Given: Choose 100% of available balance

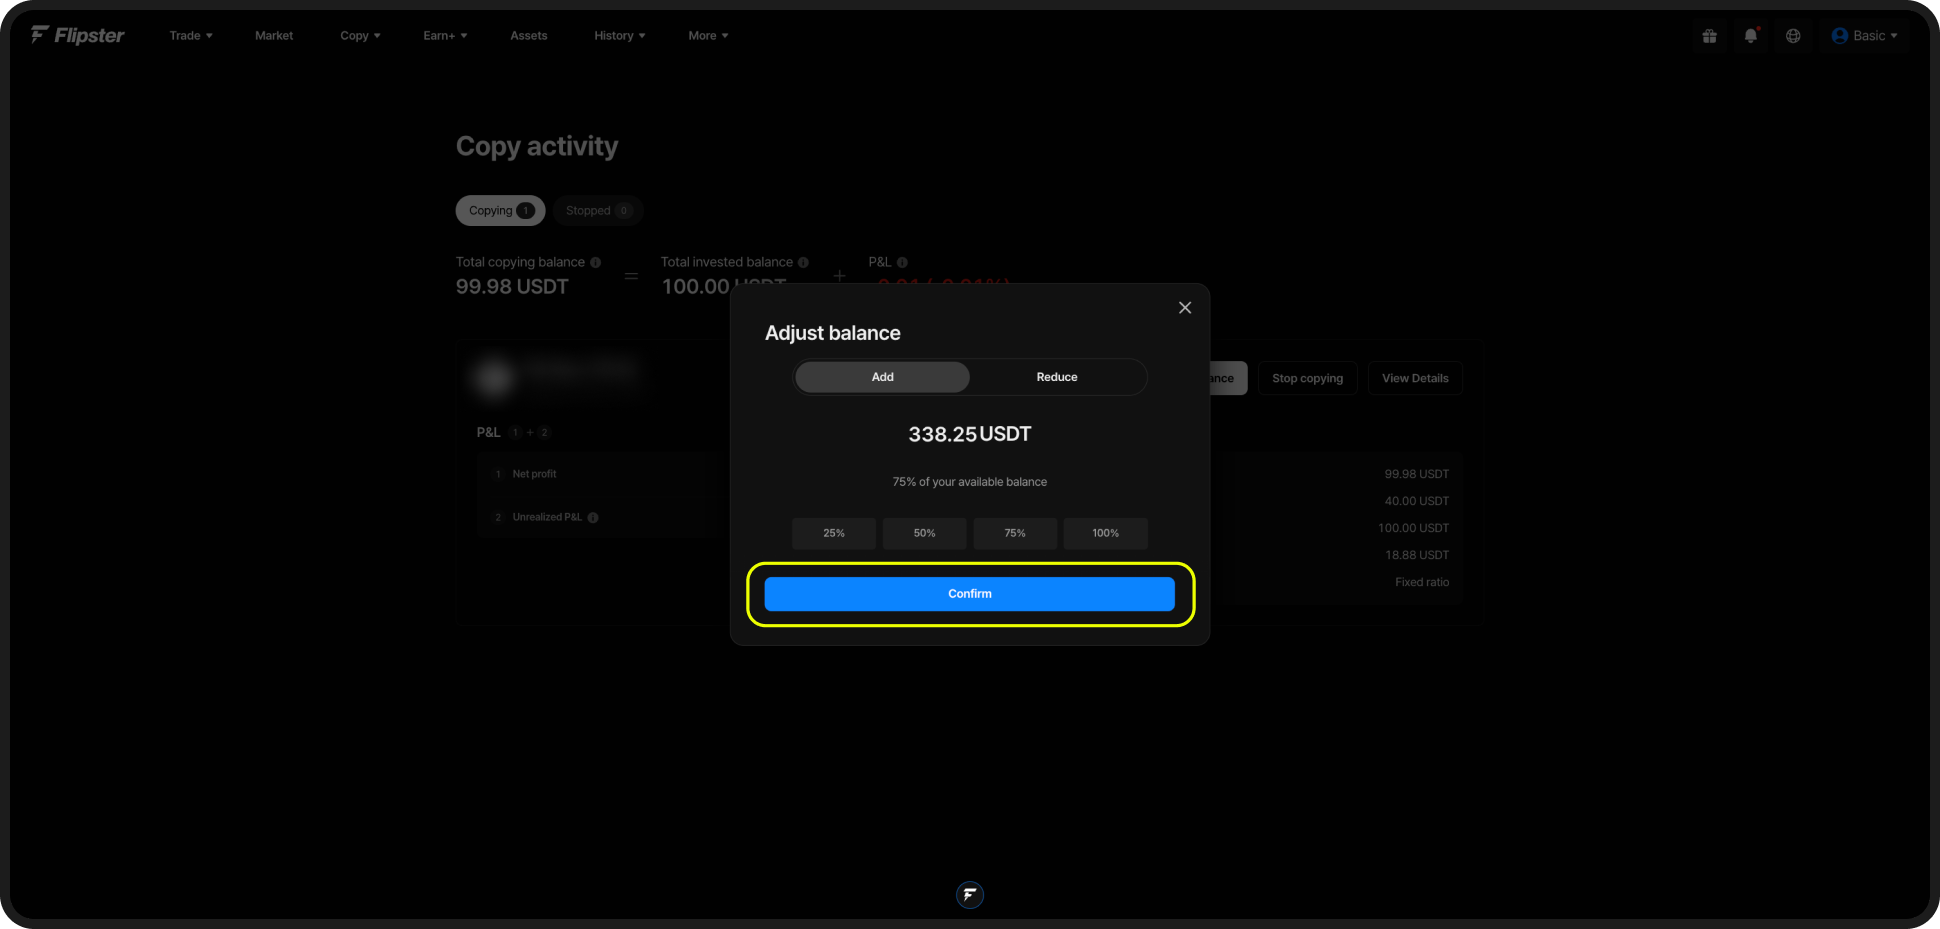Looking at the screenshot, I should coord(1105,533).
